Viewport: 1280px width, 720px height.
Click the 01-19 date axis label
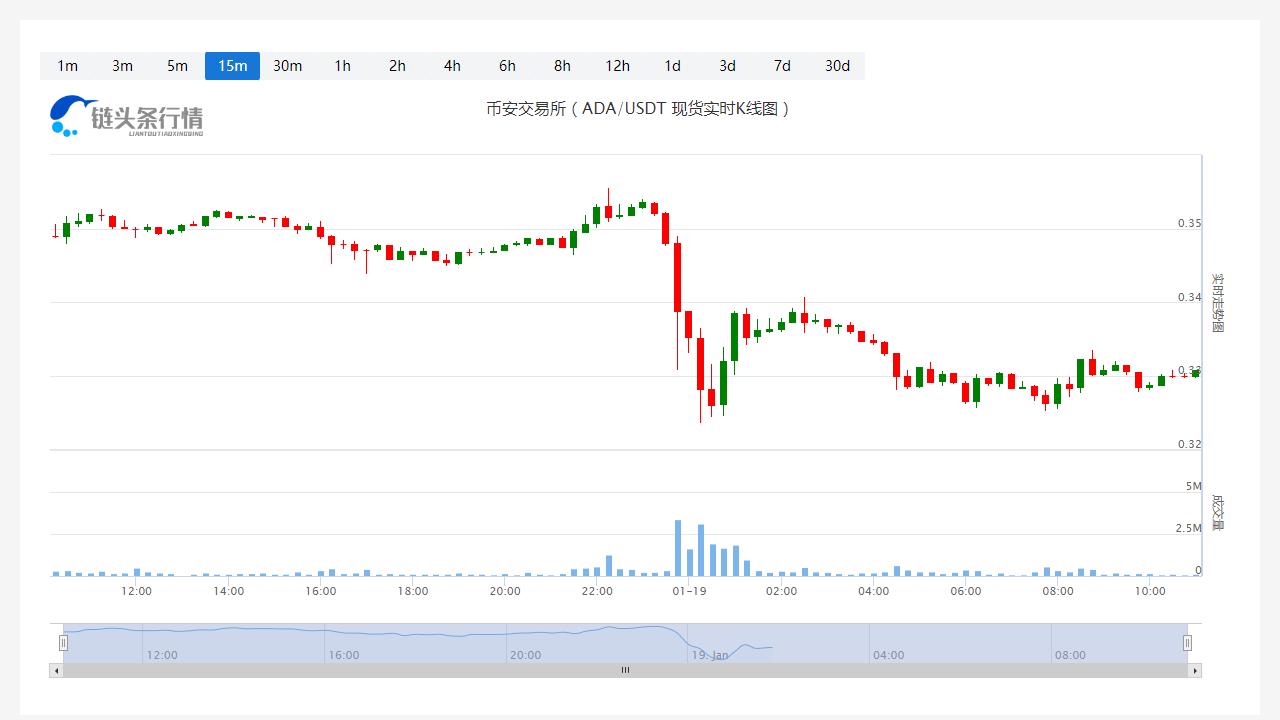(x=689, y=591)
